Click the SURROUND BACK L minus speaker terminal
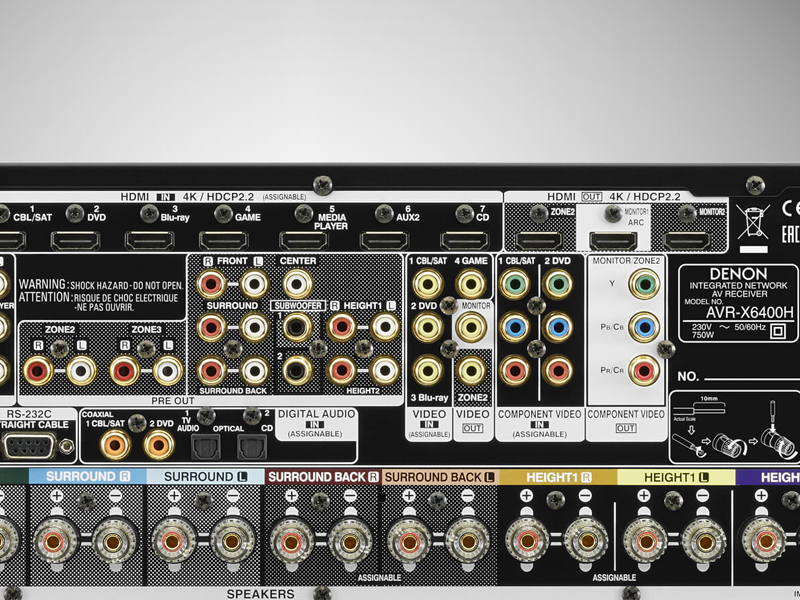This screenshot has width=800, height=600. tap(467, 542)
